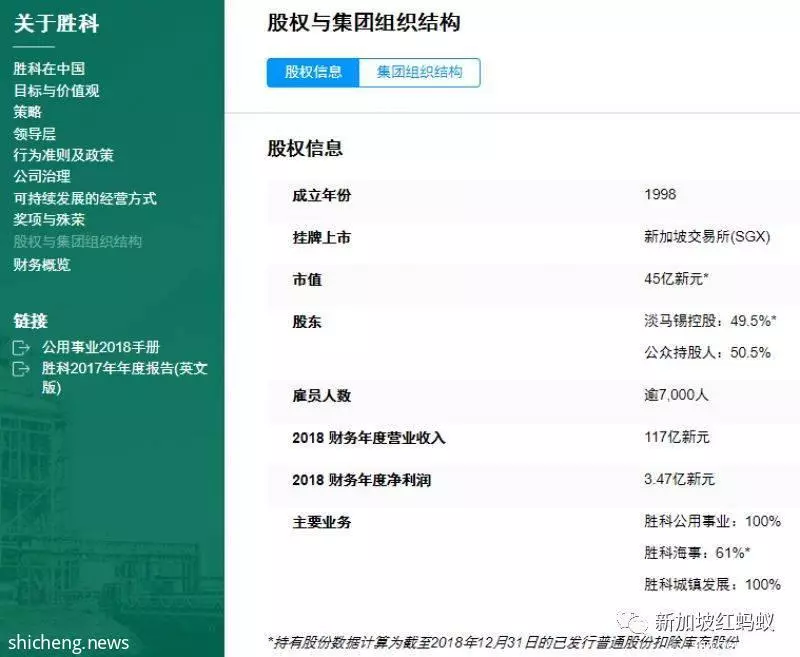
Task: Open 胜科在中国 in the sidebar
Action: [49, 69]
